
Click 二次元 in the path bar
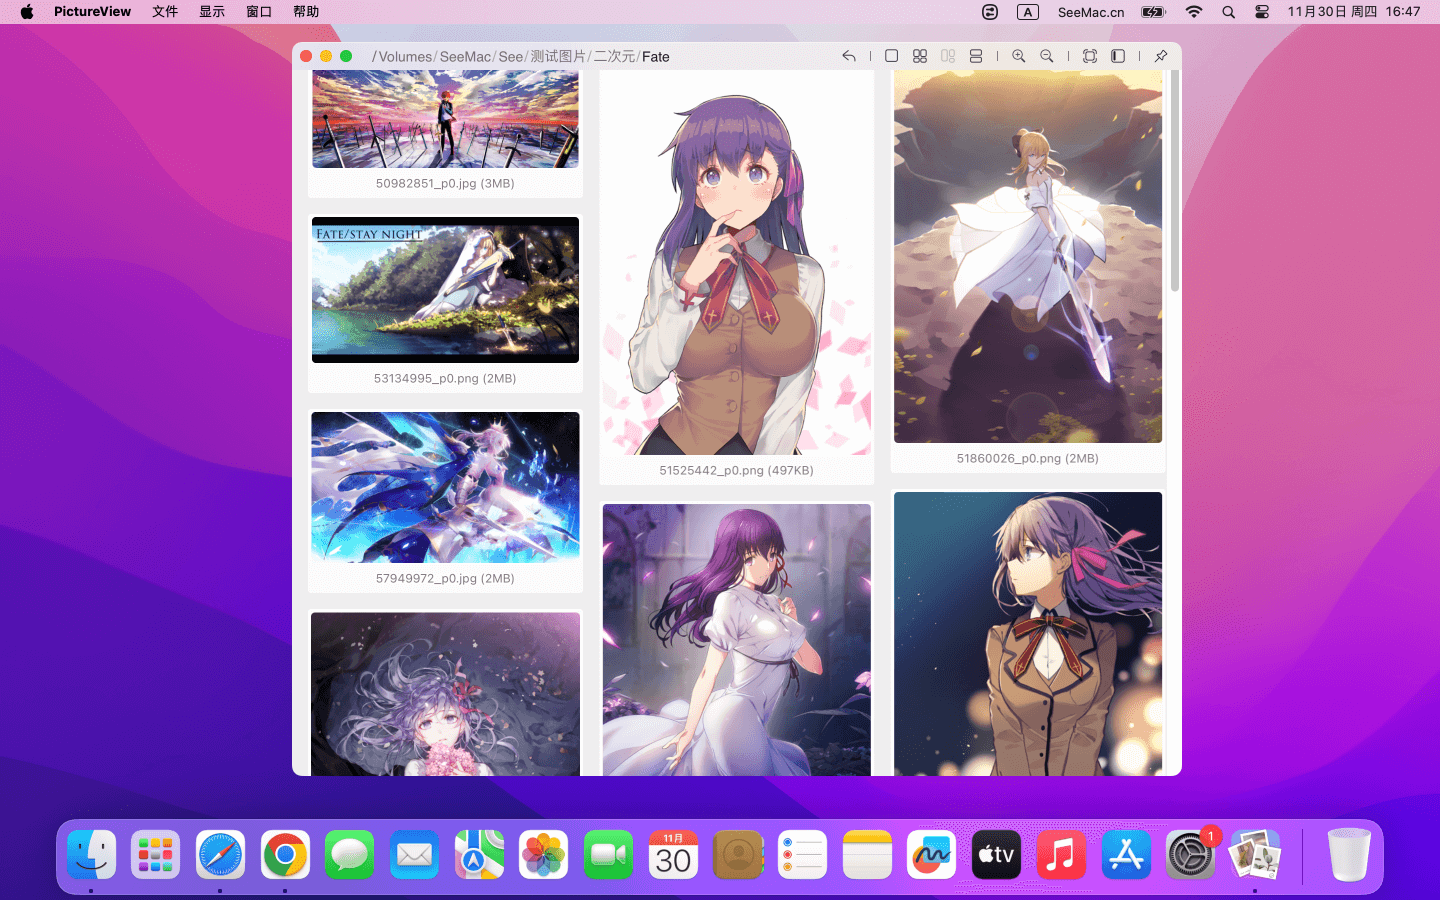click(x=614, y=57)
